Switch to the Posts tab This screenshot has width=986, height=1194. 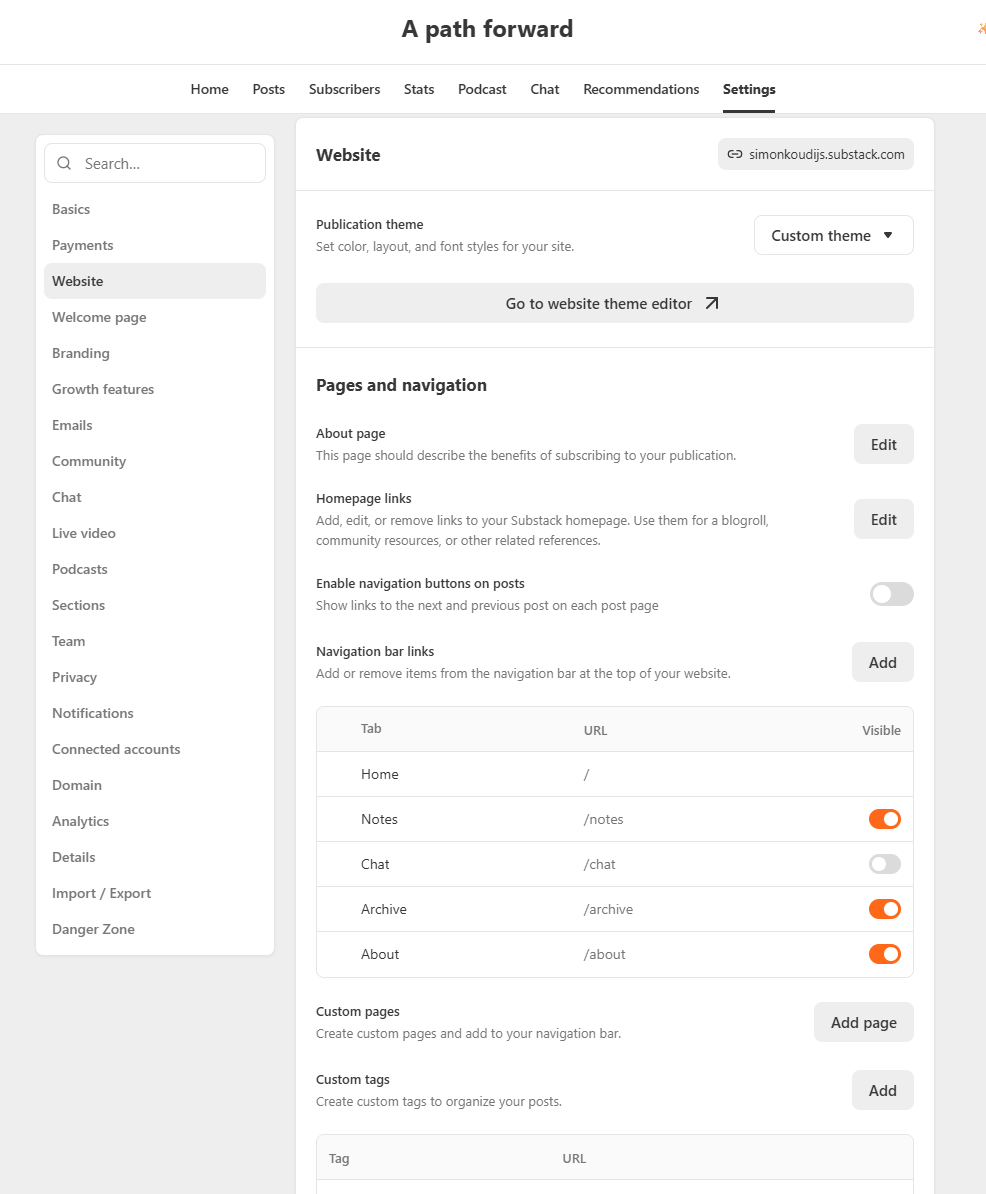pyautogui.click(x=269, y=89)
